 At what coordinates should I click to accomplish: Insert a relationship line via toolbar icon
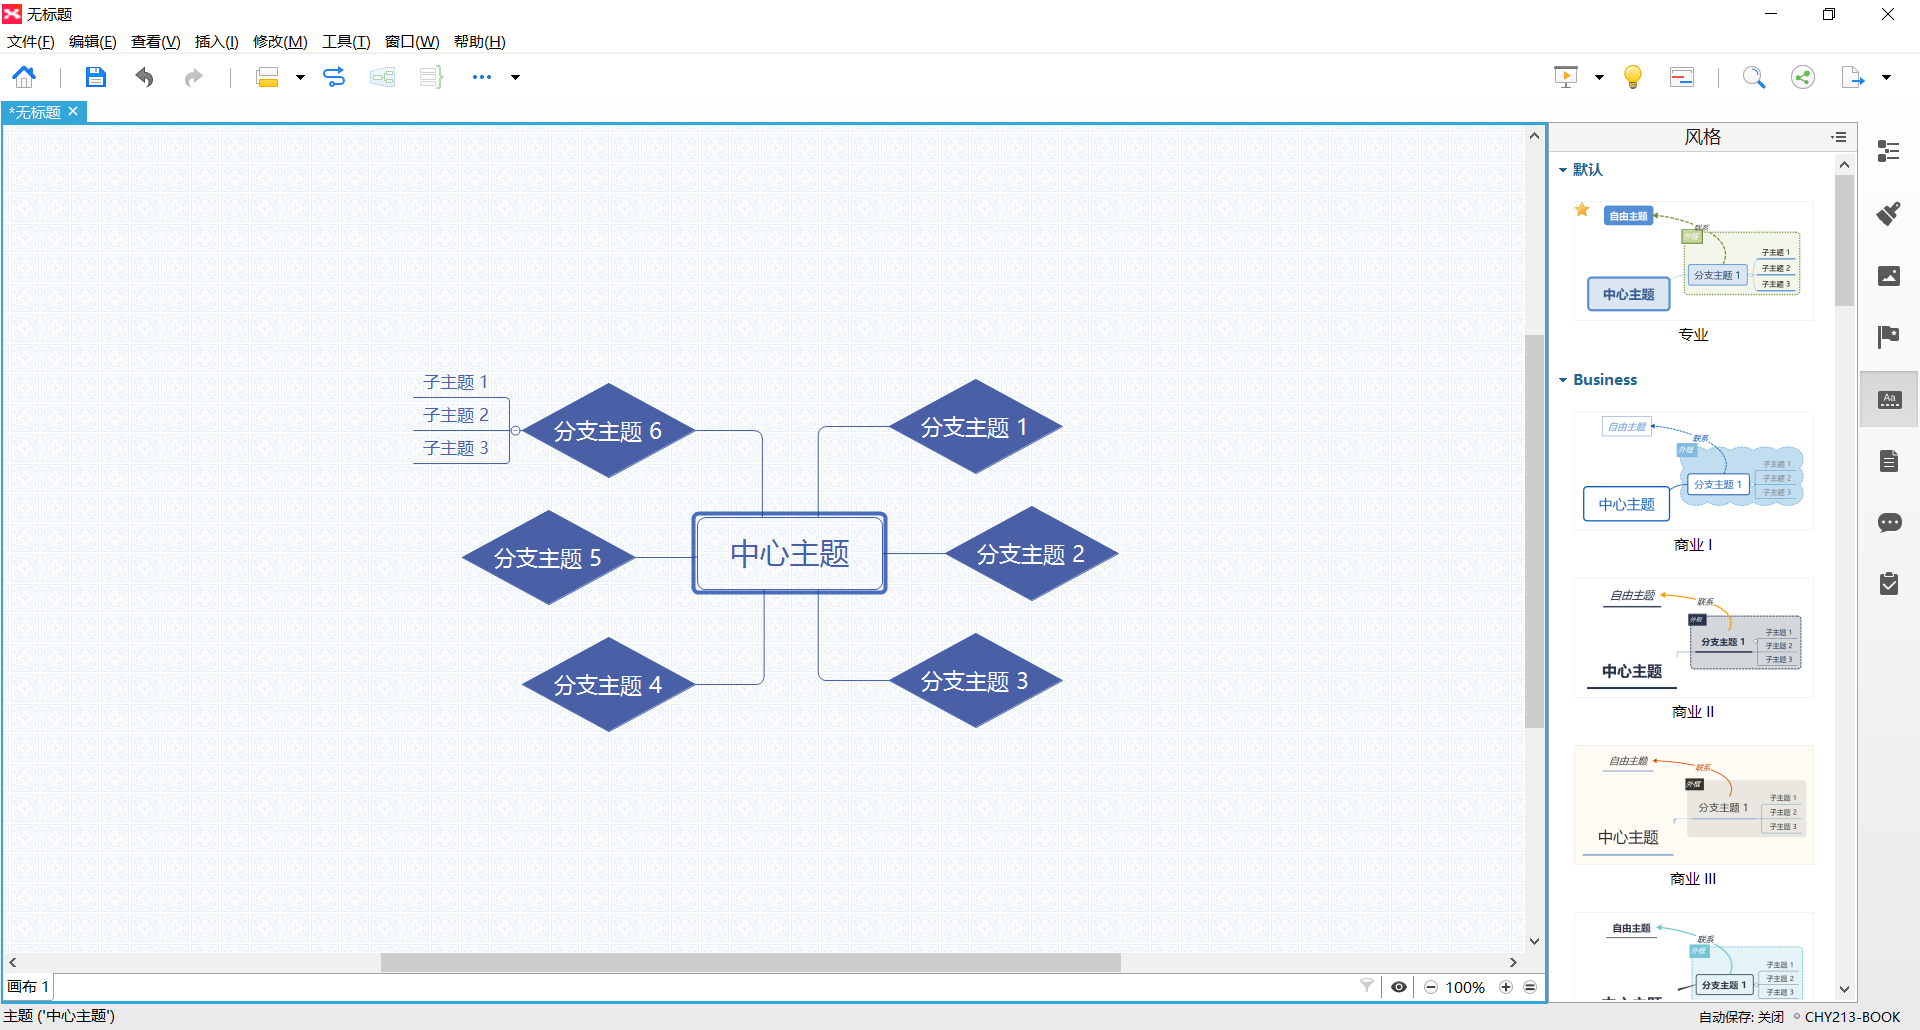pyautogui.click(x=334, y=77)
